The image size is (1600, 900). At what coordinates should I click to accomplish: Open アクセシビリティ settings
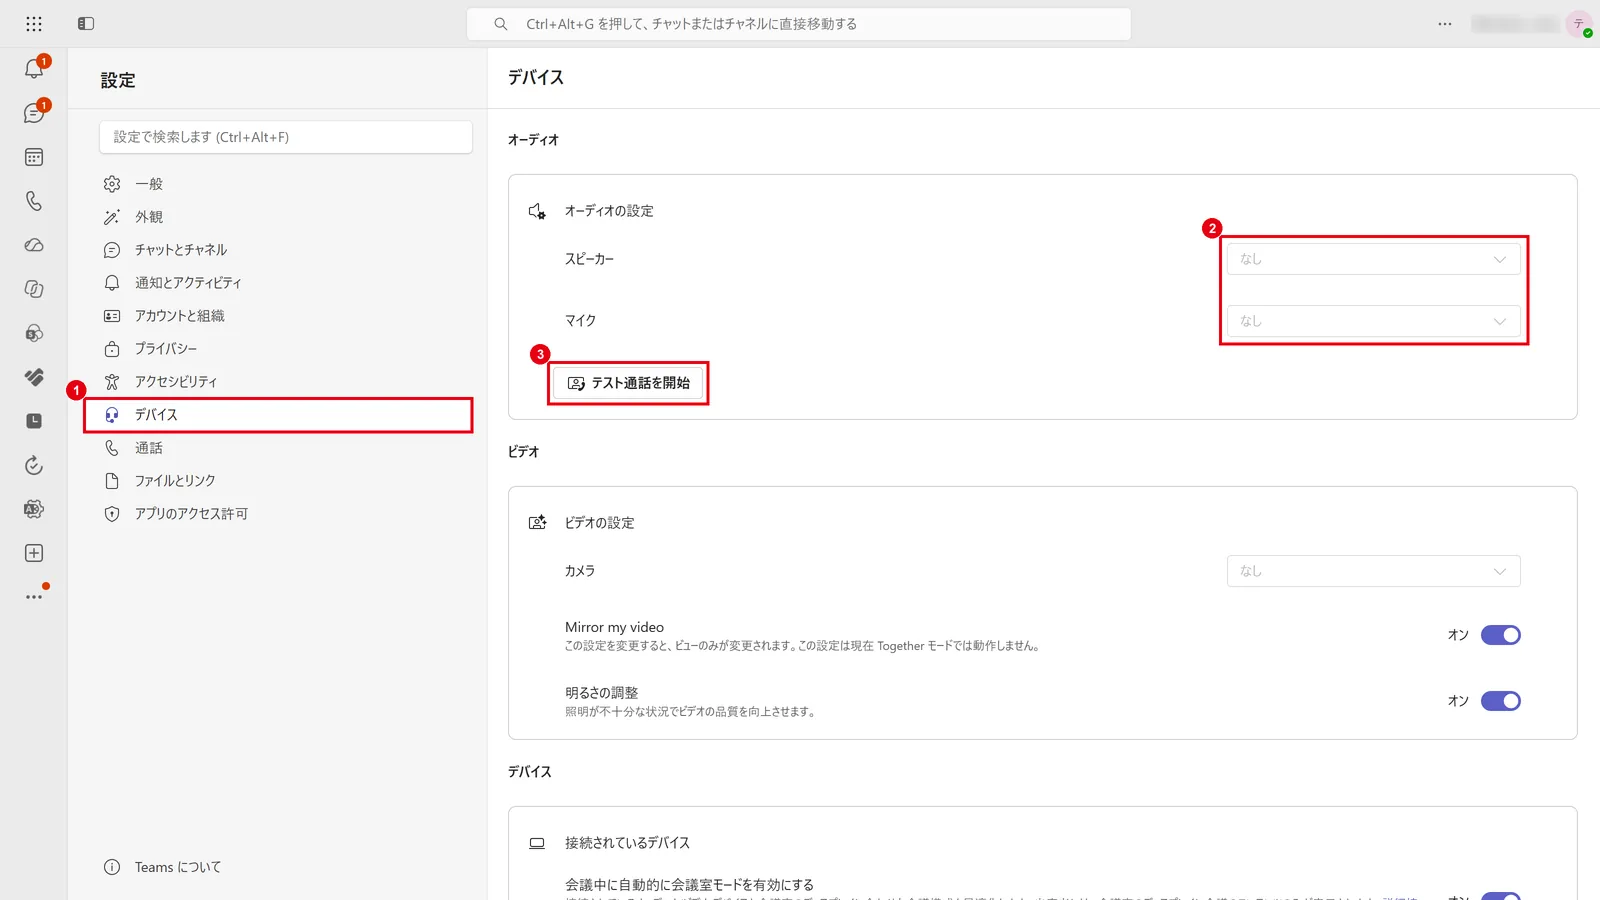(x=286, y=382)
